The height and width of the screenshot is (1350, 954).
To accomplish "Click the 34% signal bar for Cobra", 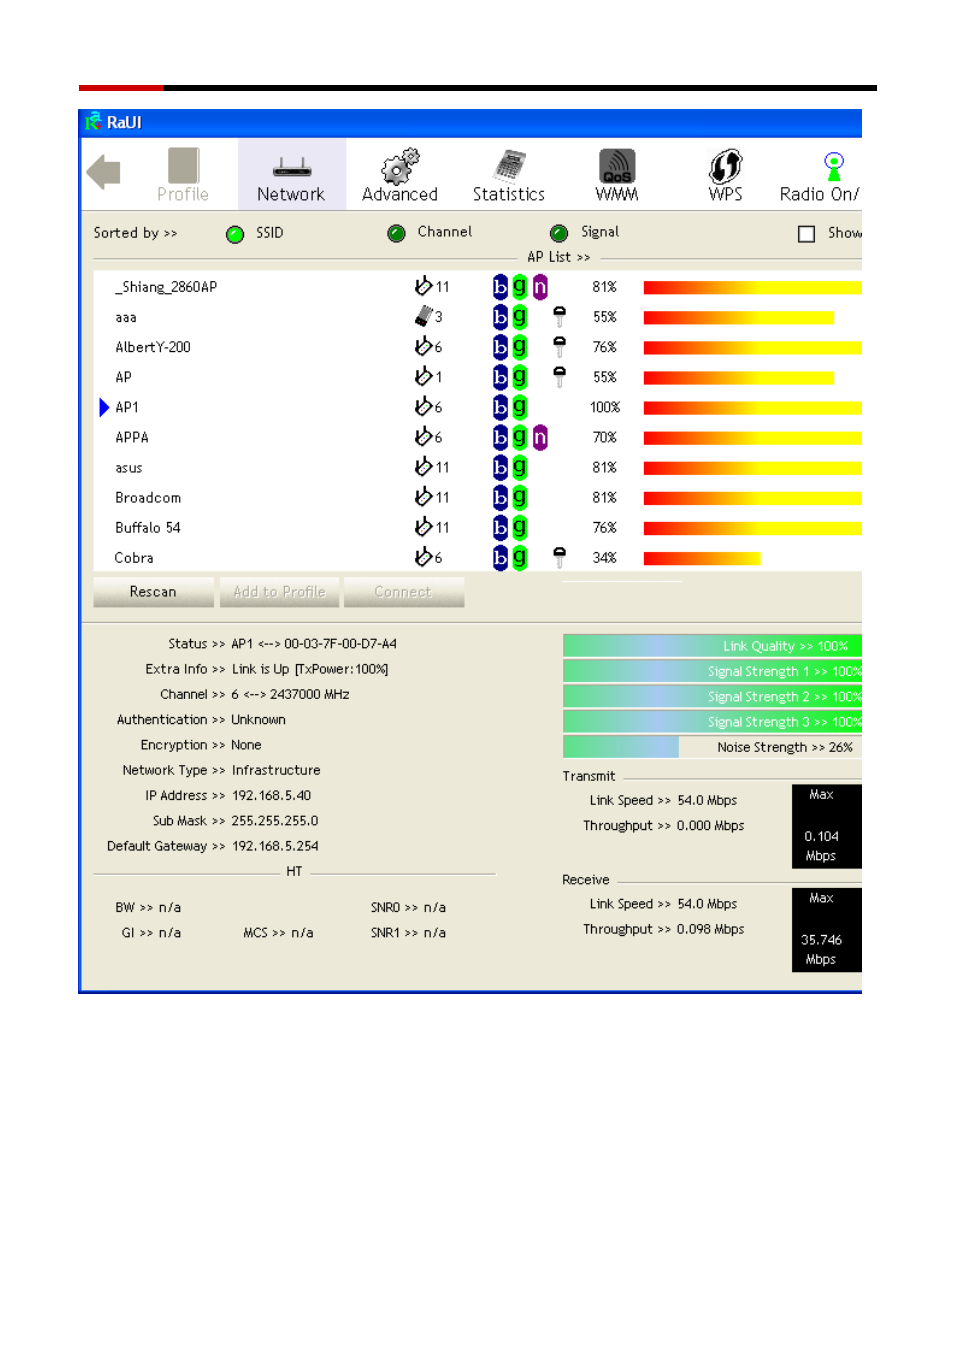I will click(x=702, y=558).
